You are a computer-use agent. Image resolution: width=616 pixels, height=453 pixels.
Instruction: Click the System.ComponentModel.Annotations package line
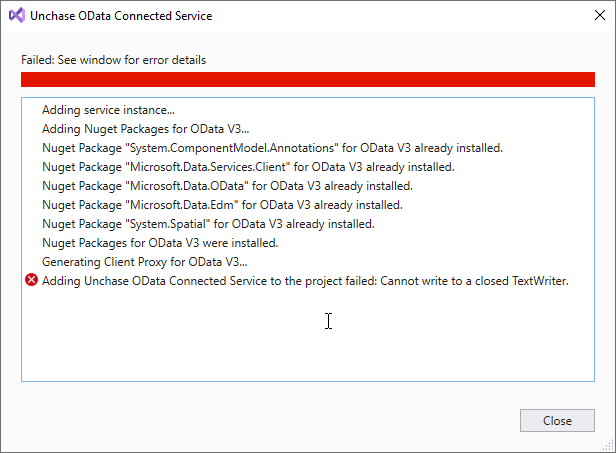(272, 148)
